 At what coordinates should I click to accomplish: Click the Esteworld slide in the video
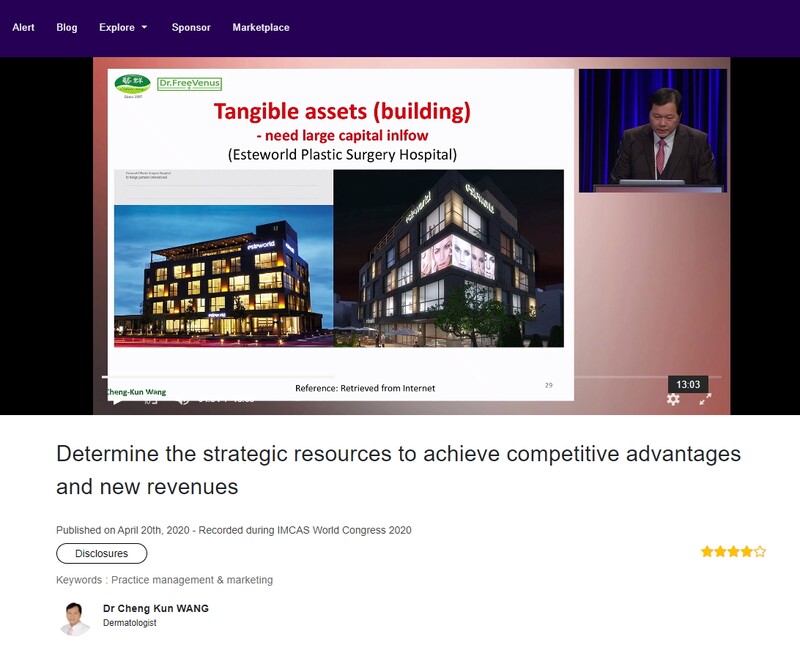[340, 235]
